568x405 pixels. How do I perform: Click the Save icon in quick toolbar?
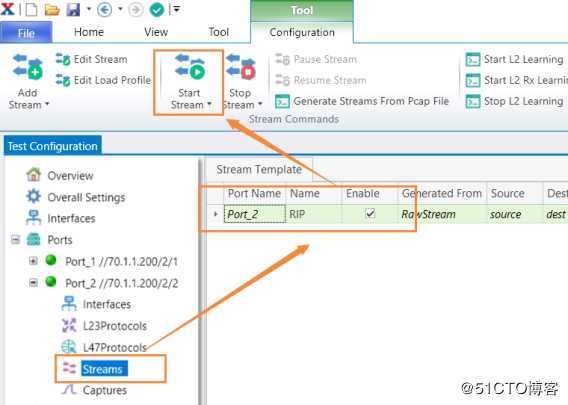(73, 9)
